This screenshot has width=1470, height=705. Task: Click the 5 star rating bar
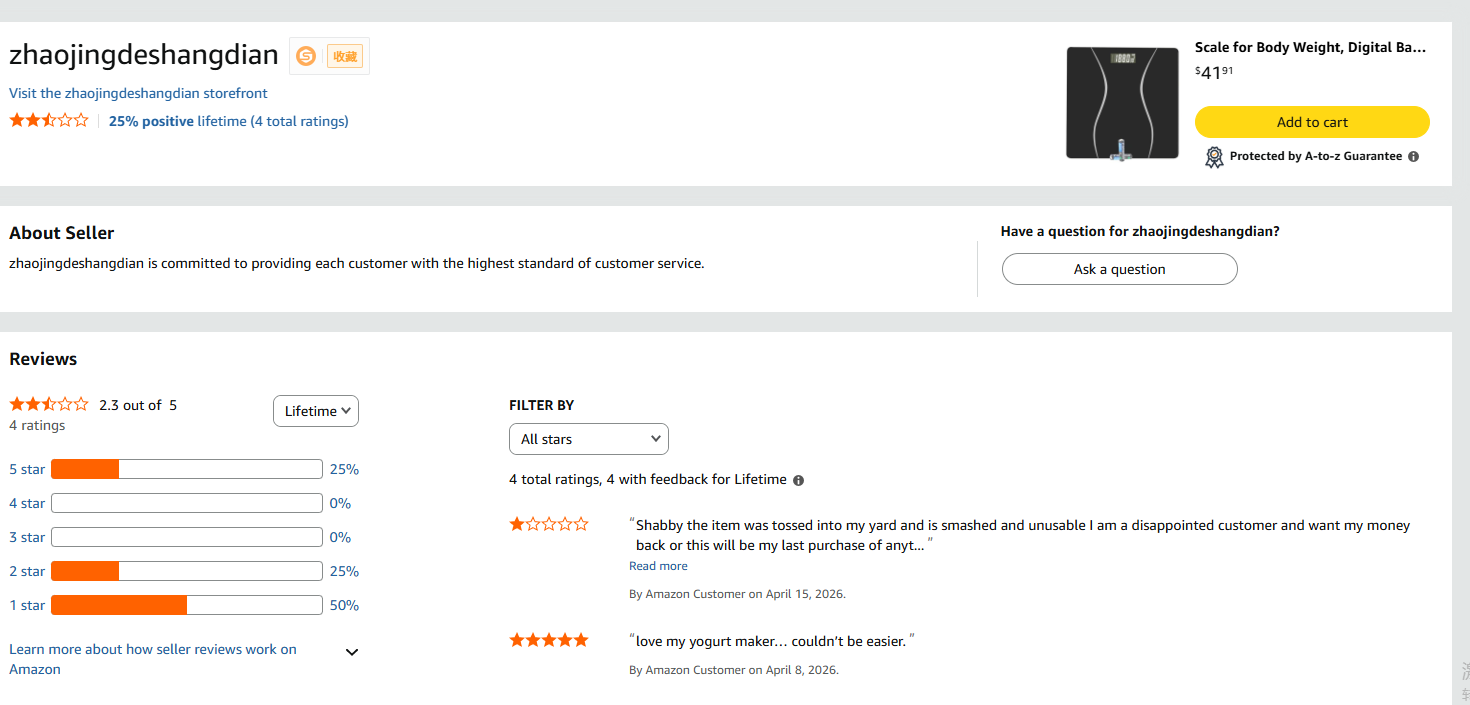(x=186, y=469)
